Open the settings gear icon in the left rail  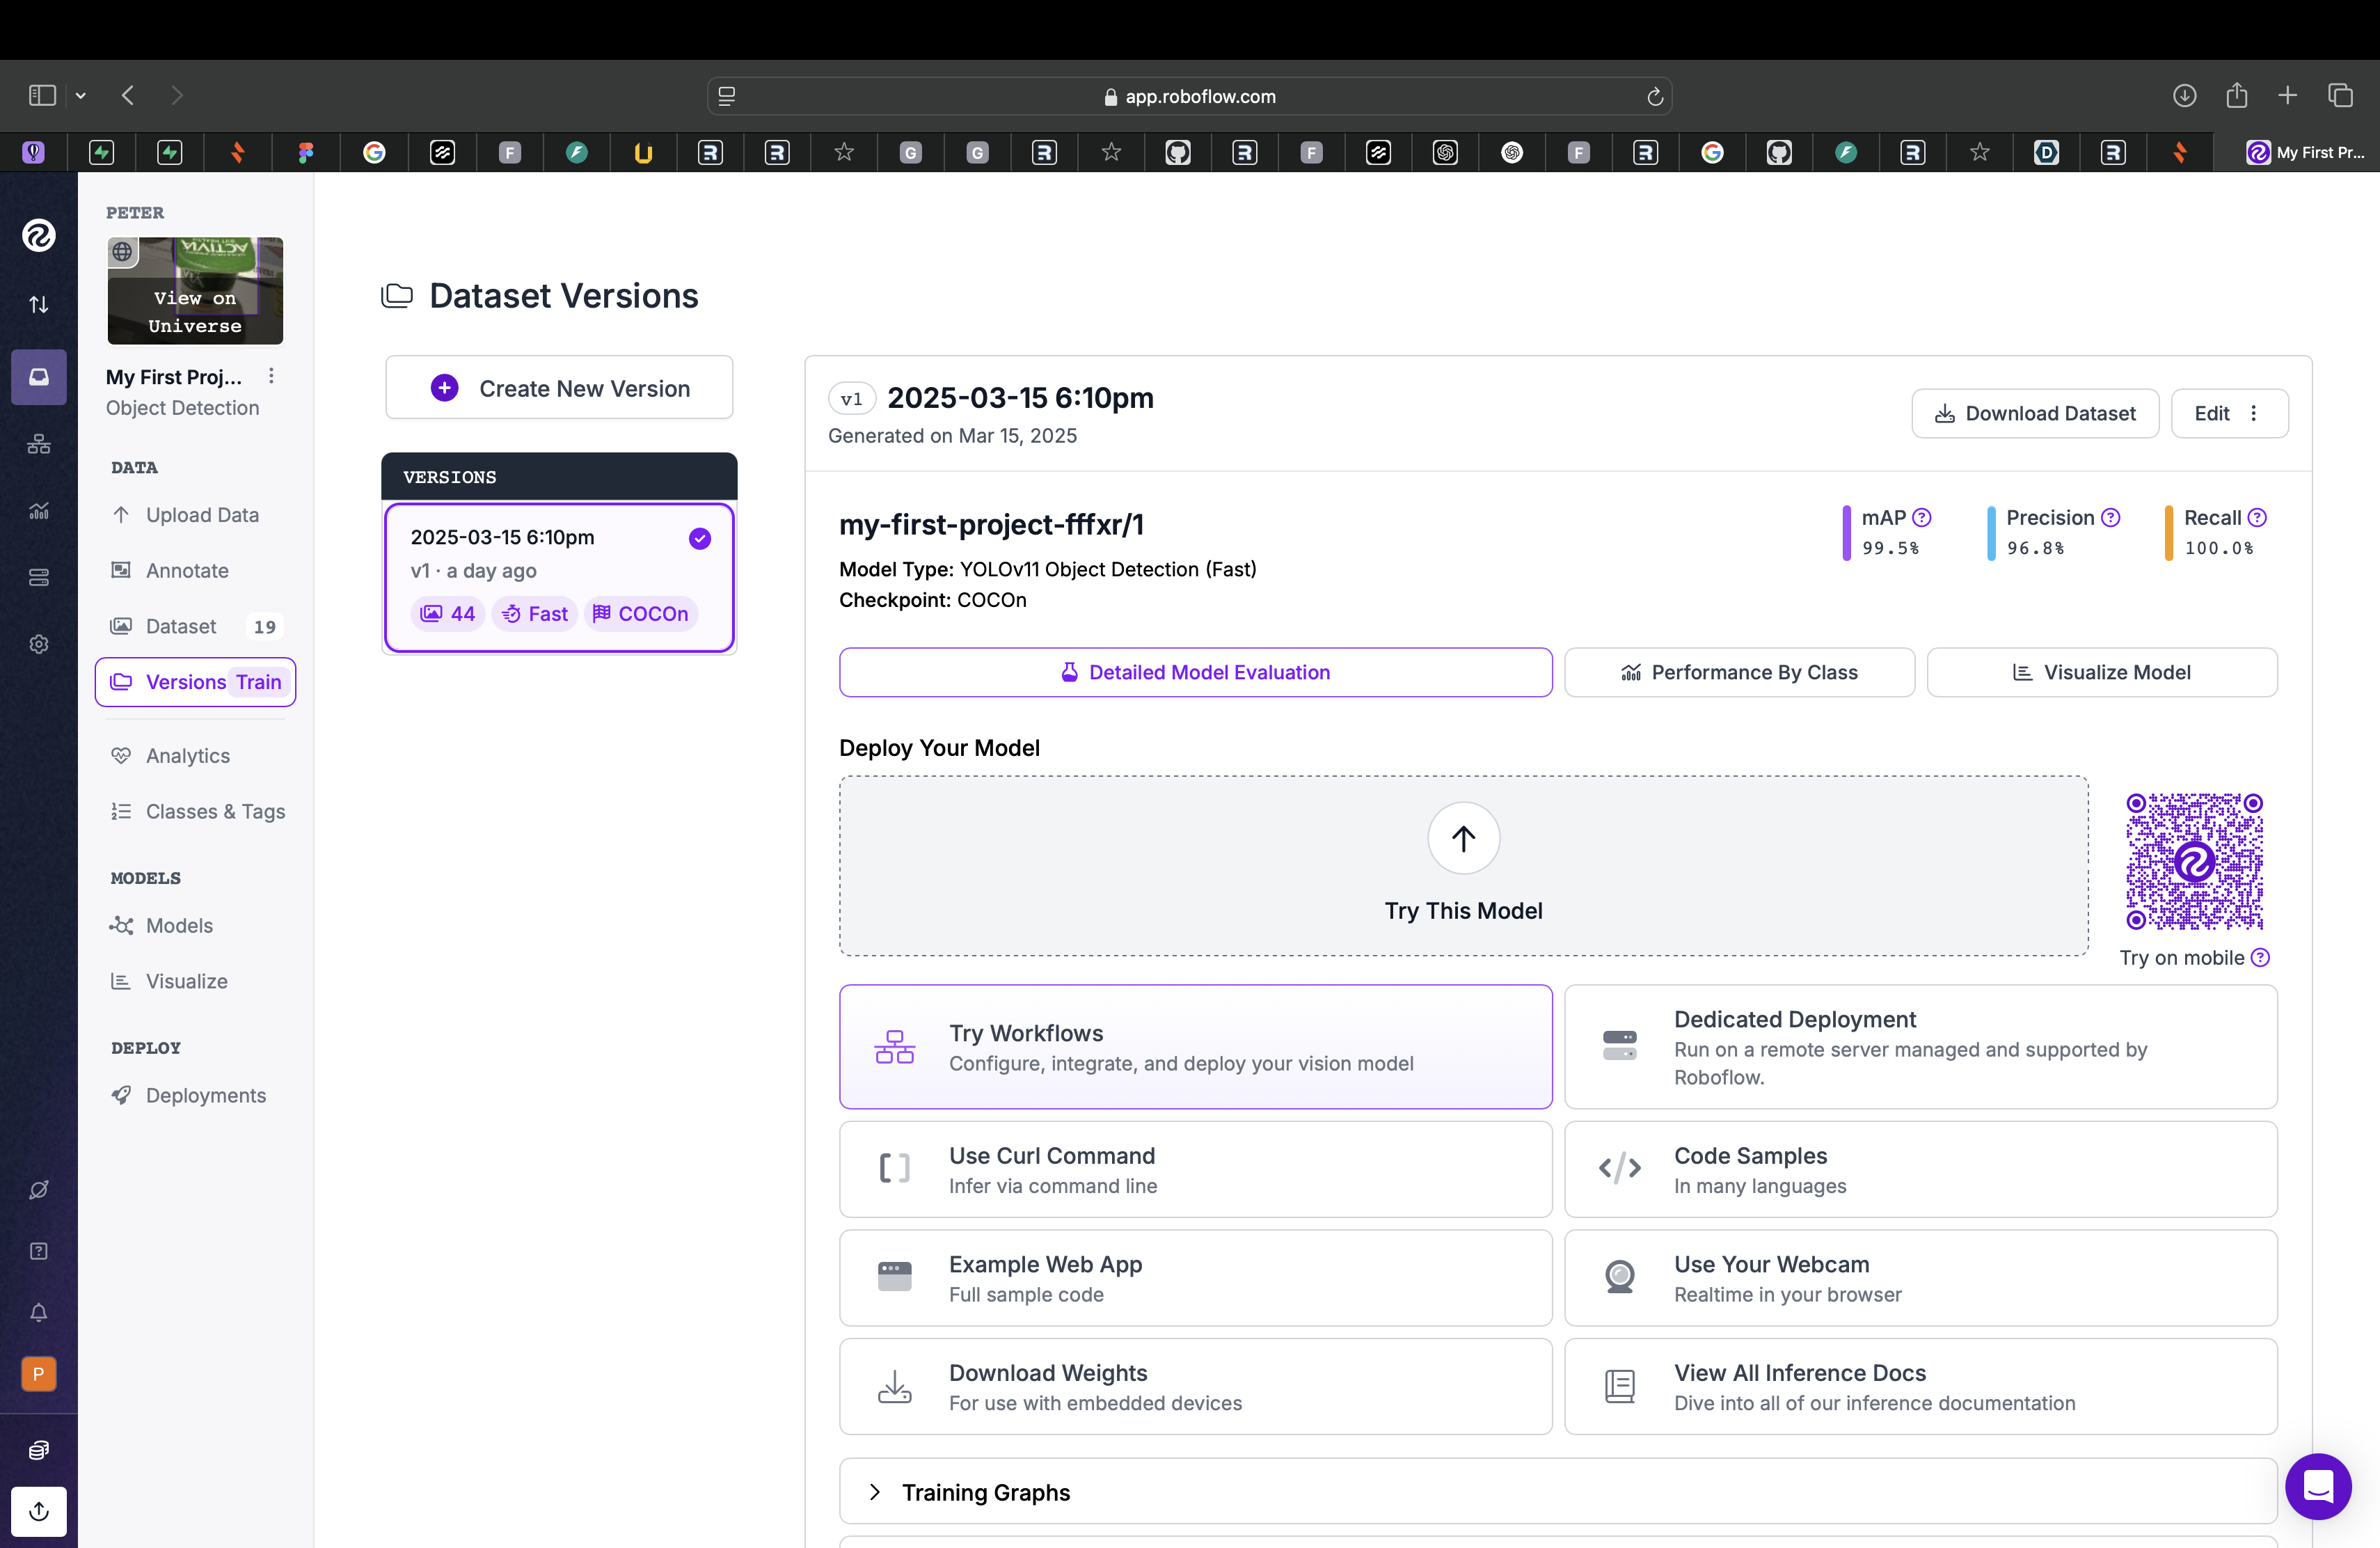tap(38, 644)
